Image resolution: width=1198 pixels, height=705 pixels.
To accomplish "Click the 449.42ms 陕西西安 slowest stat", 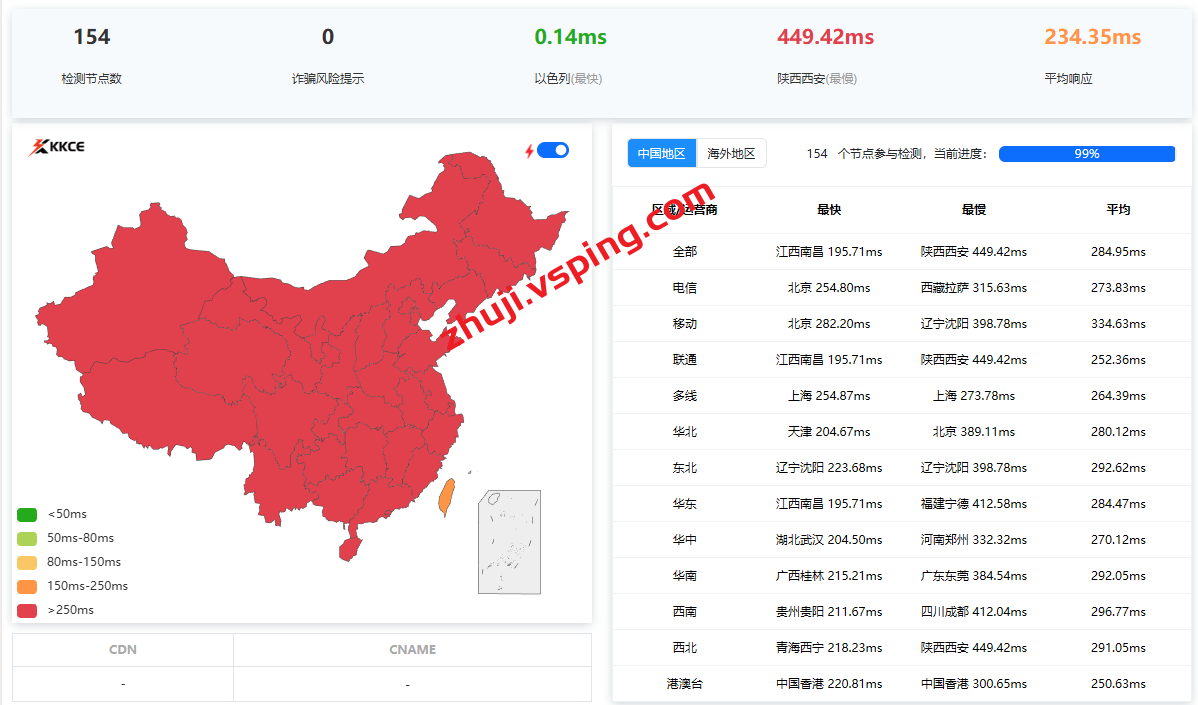I will pos(825,38).
